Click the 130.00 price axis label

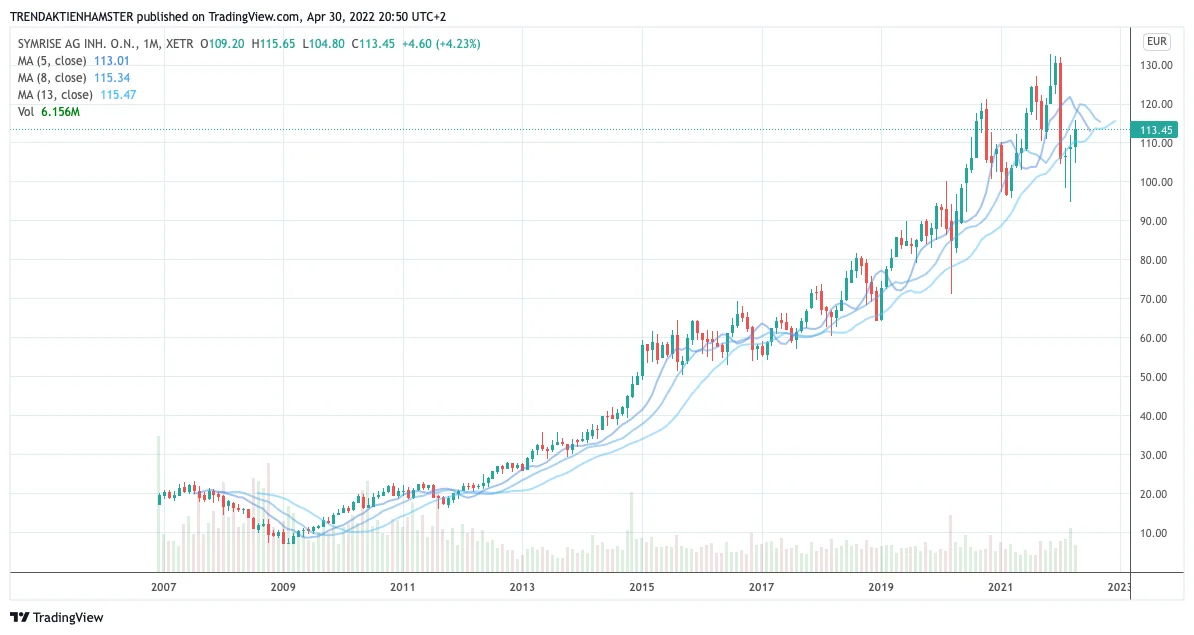tap(1156, 65)
